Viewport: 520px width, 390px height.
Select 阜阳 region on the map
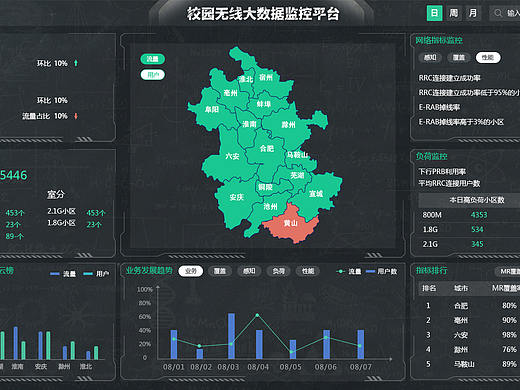point(212,109)
